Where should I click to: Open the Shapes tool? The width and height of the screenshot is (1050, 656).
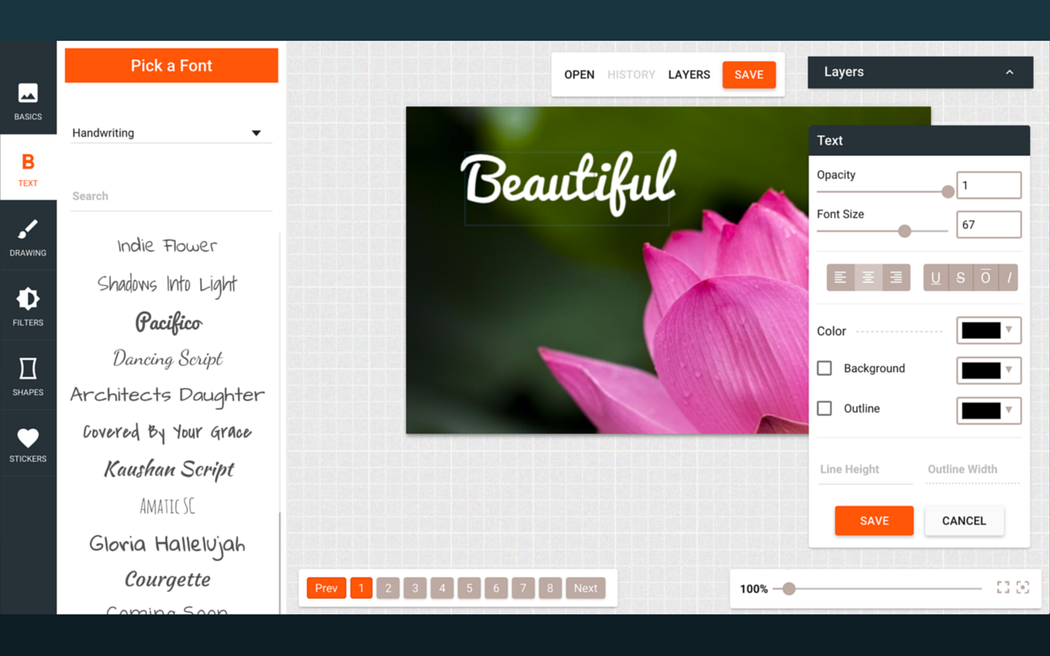[28, 376]
